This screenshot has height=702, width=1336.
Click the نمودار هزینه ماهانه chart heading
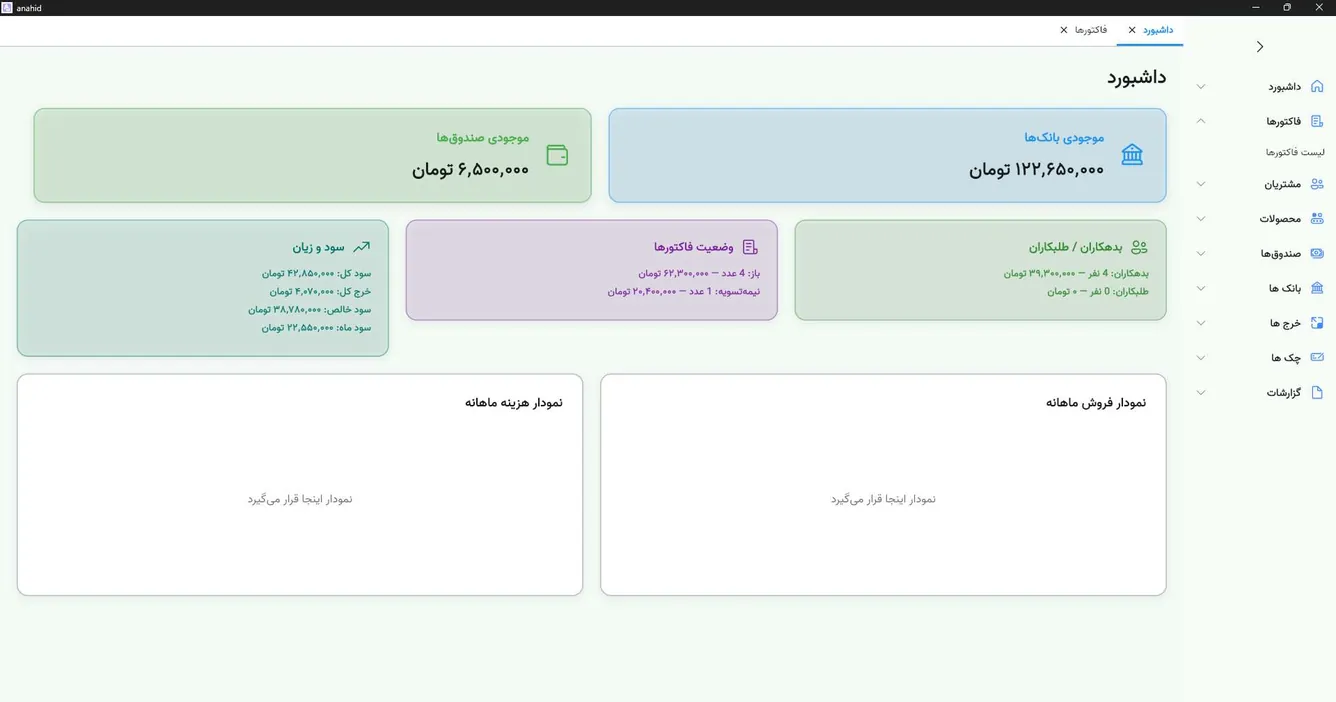514,402
